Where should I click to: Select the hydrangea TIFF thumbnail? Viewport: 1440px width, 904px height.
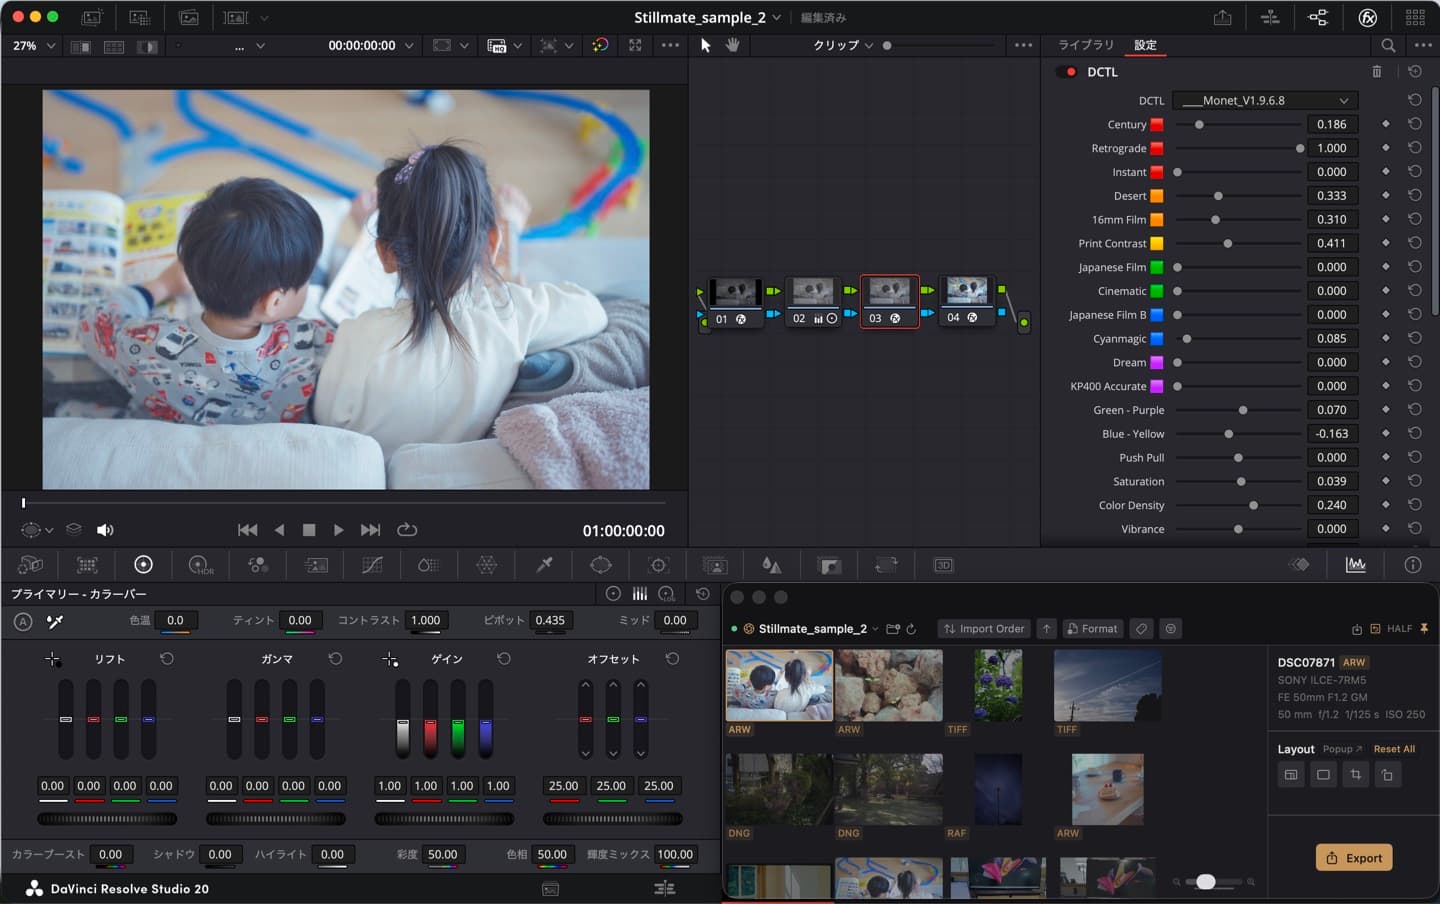point(997,685)
